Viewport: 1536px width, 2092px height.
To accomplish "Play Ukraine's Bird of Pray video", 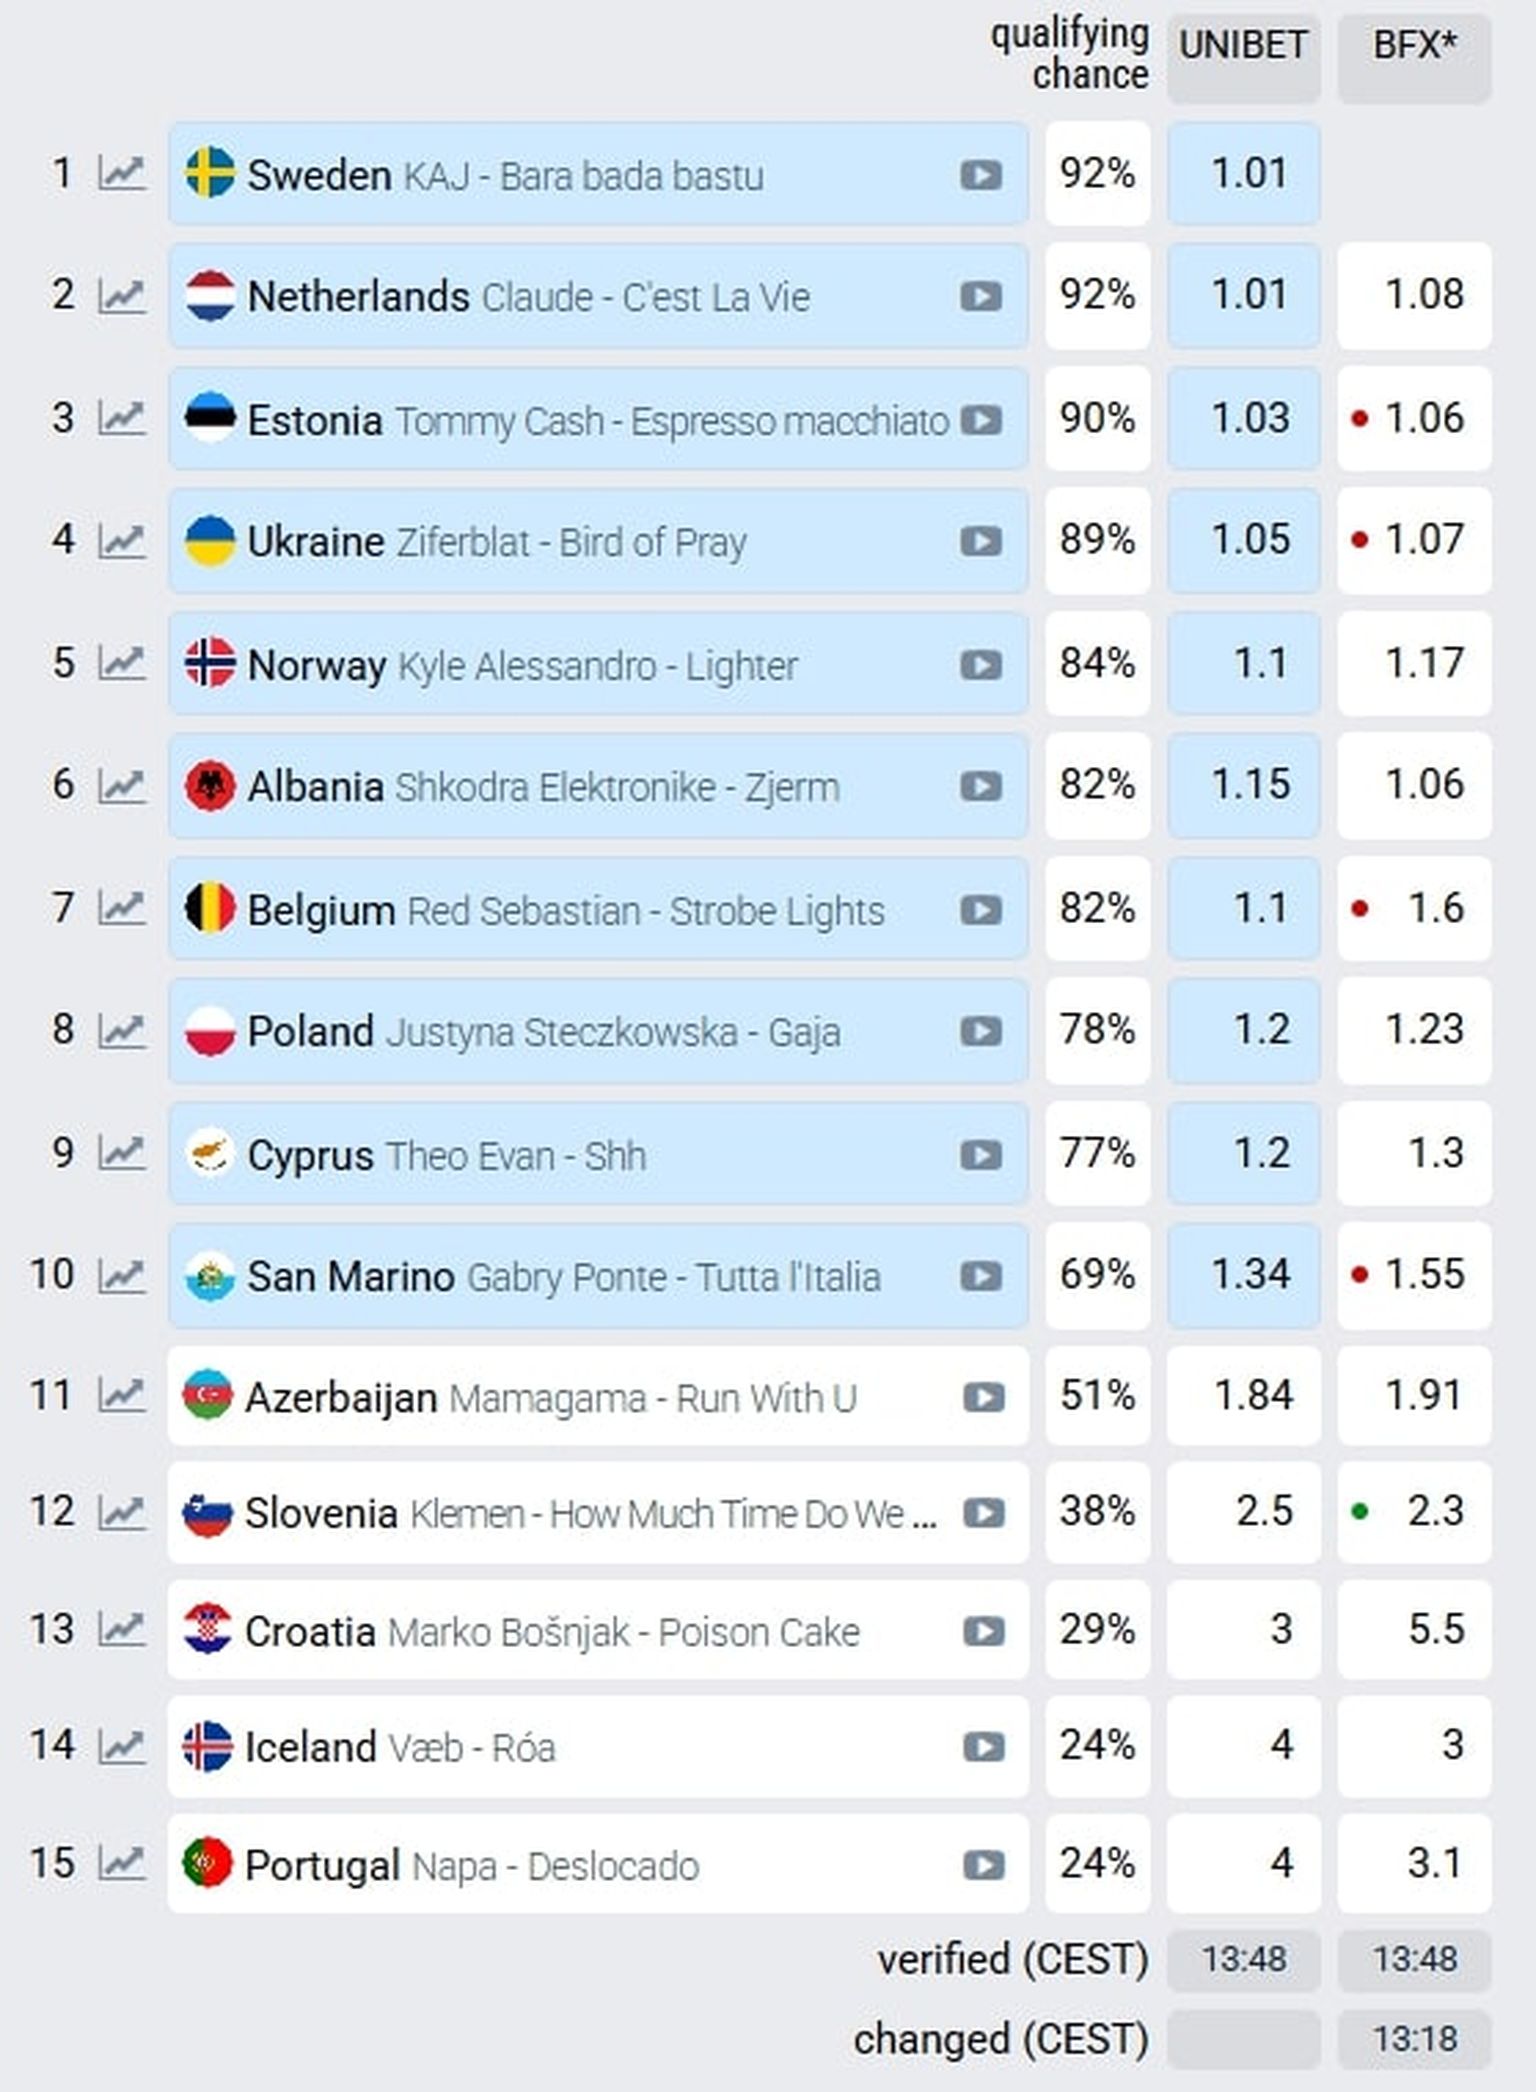I will pyautogui.click(x=980, y=542).
